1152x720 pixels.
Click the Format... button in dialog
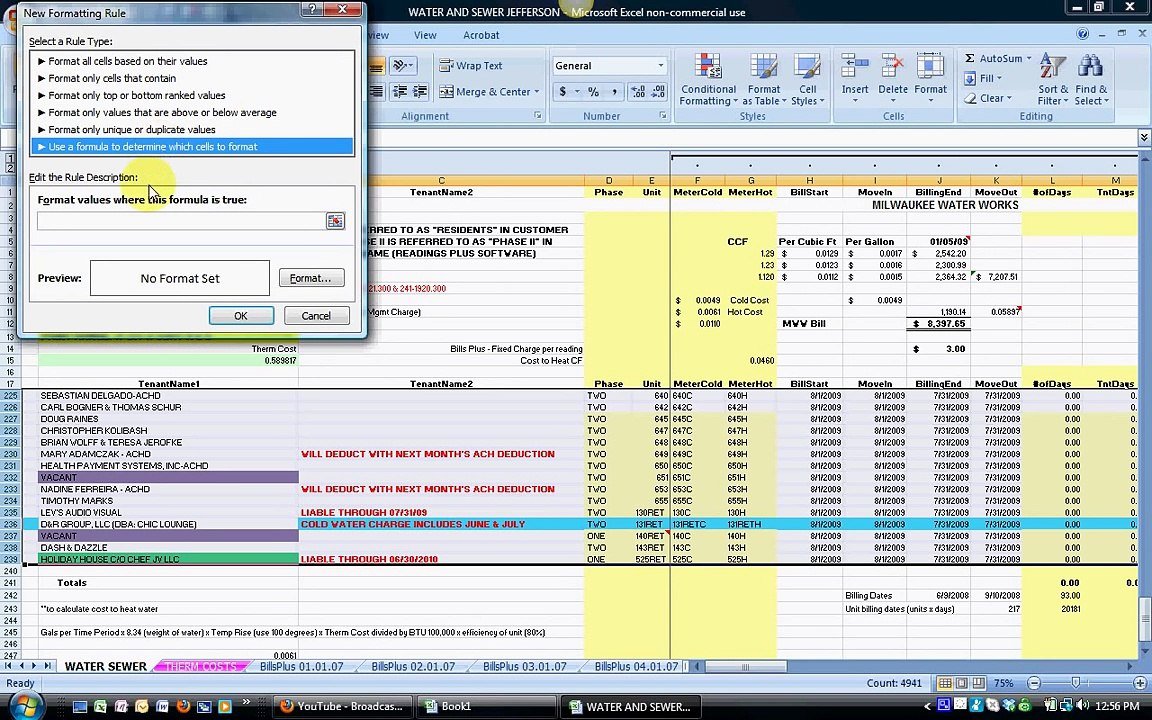pos(312,278)
